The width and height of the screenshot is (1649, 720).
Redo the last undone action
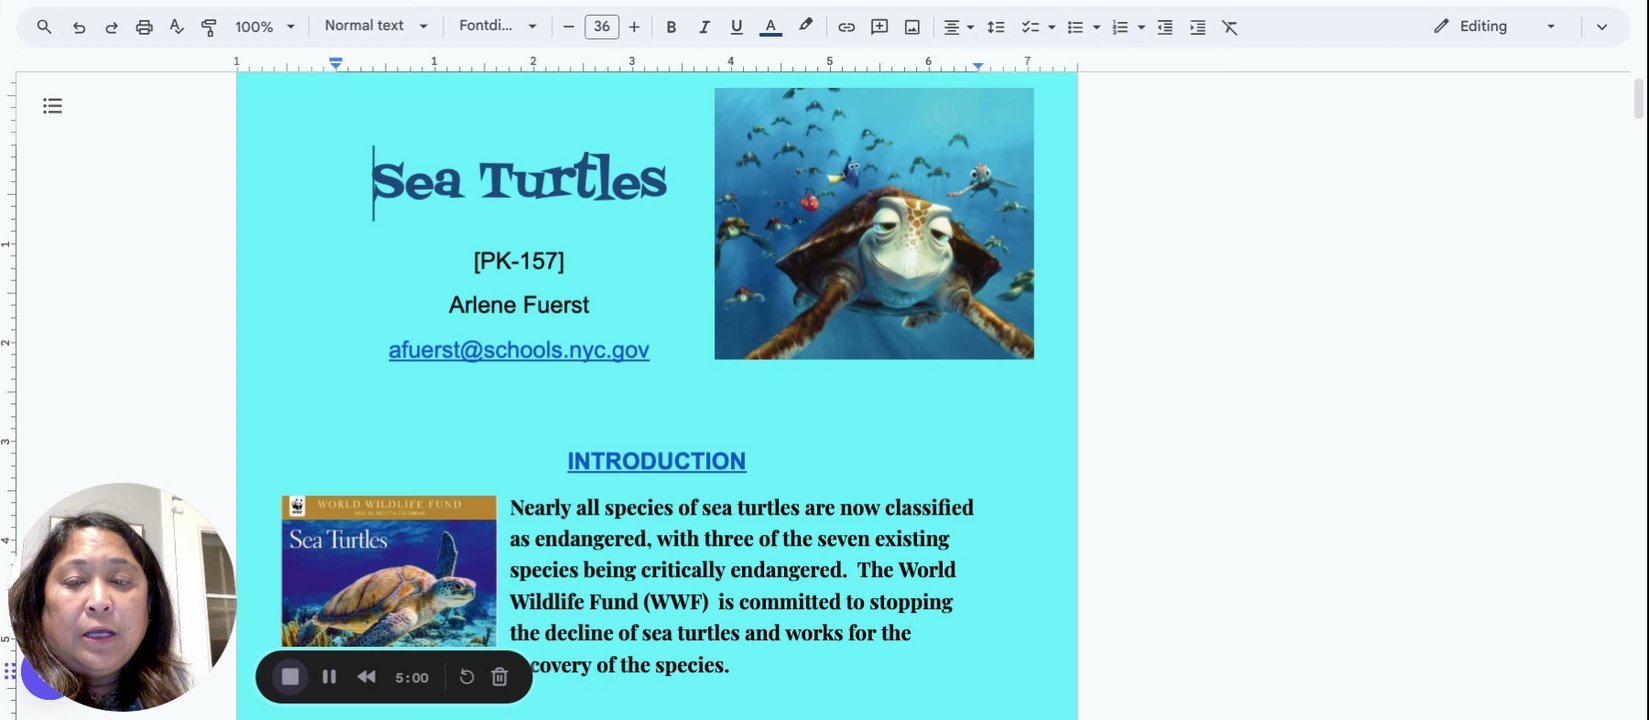pyautogui.click(x=111, y=27)
